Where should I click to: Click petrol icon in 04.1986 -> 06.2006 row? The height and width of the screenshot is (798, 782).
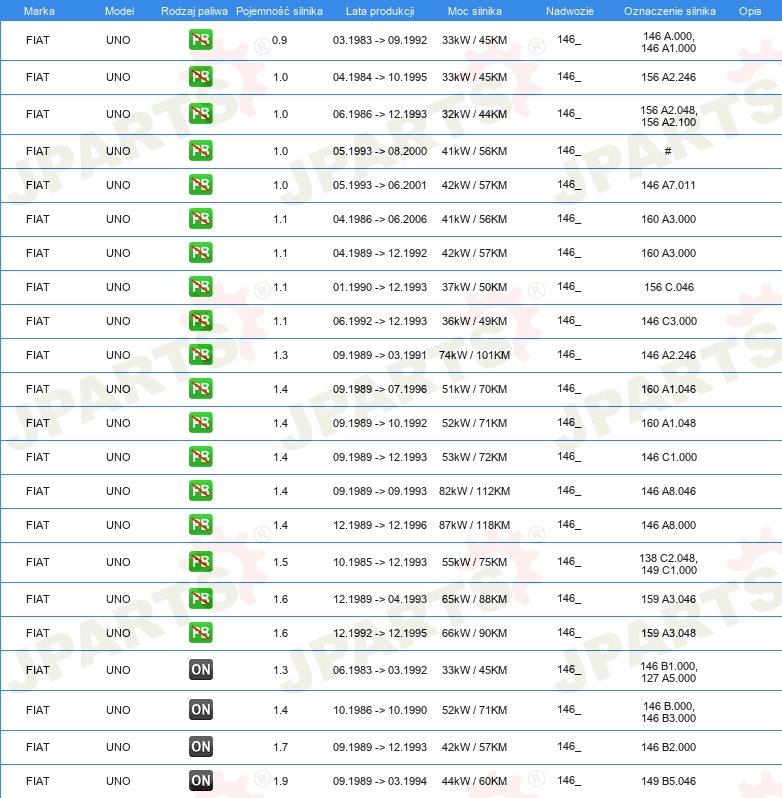[x=200, y=219]
